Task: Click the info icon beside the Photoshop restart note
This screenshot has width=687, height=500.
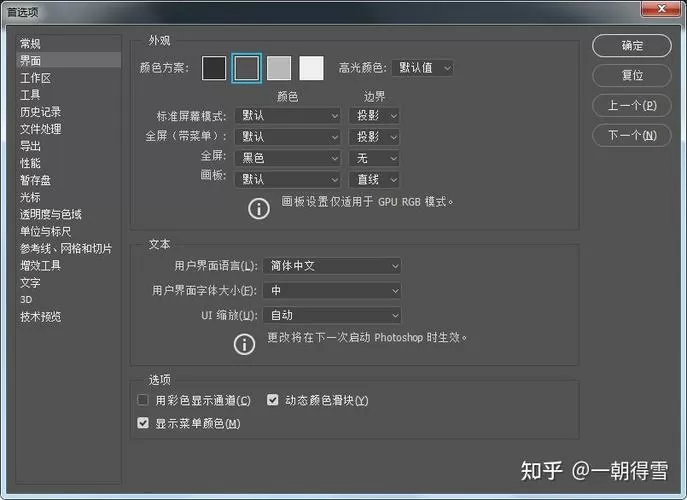Action: pyautogui.click(x=244, y=344)
